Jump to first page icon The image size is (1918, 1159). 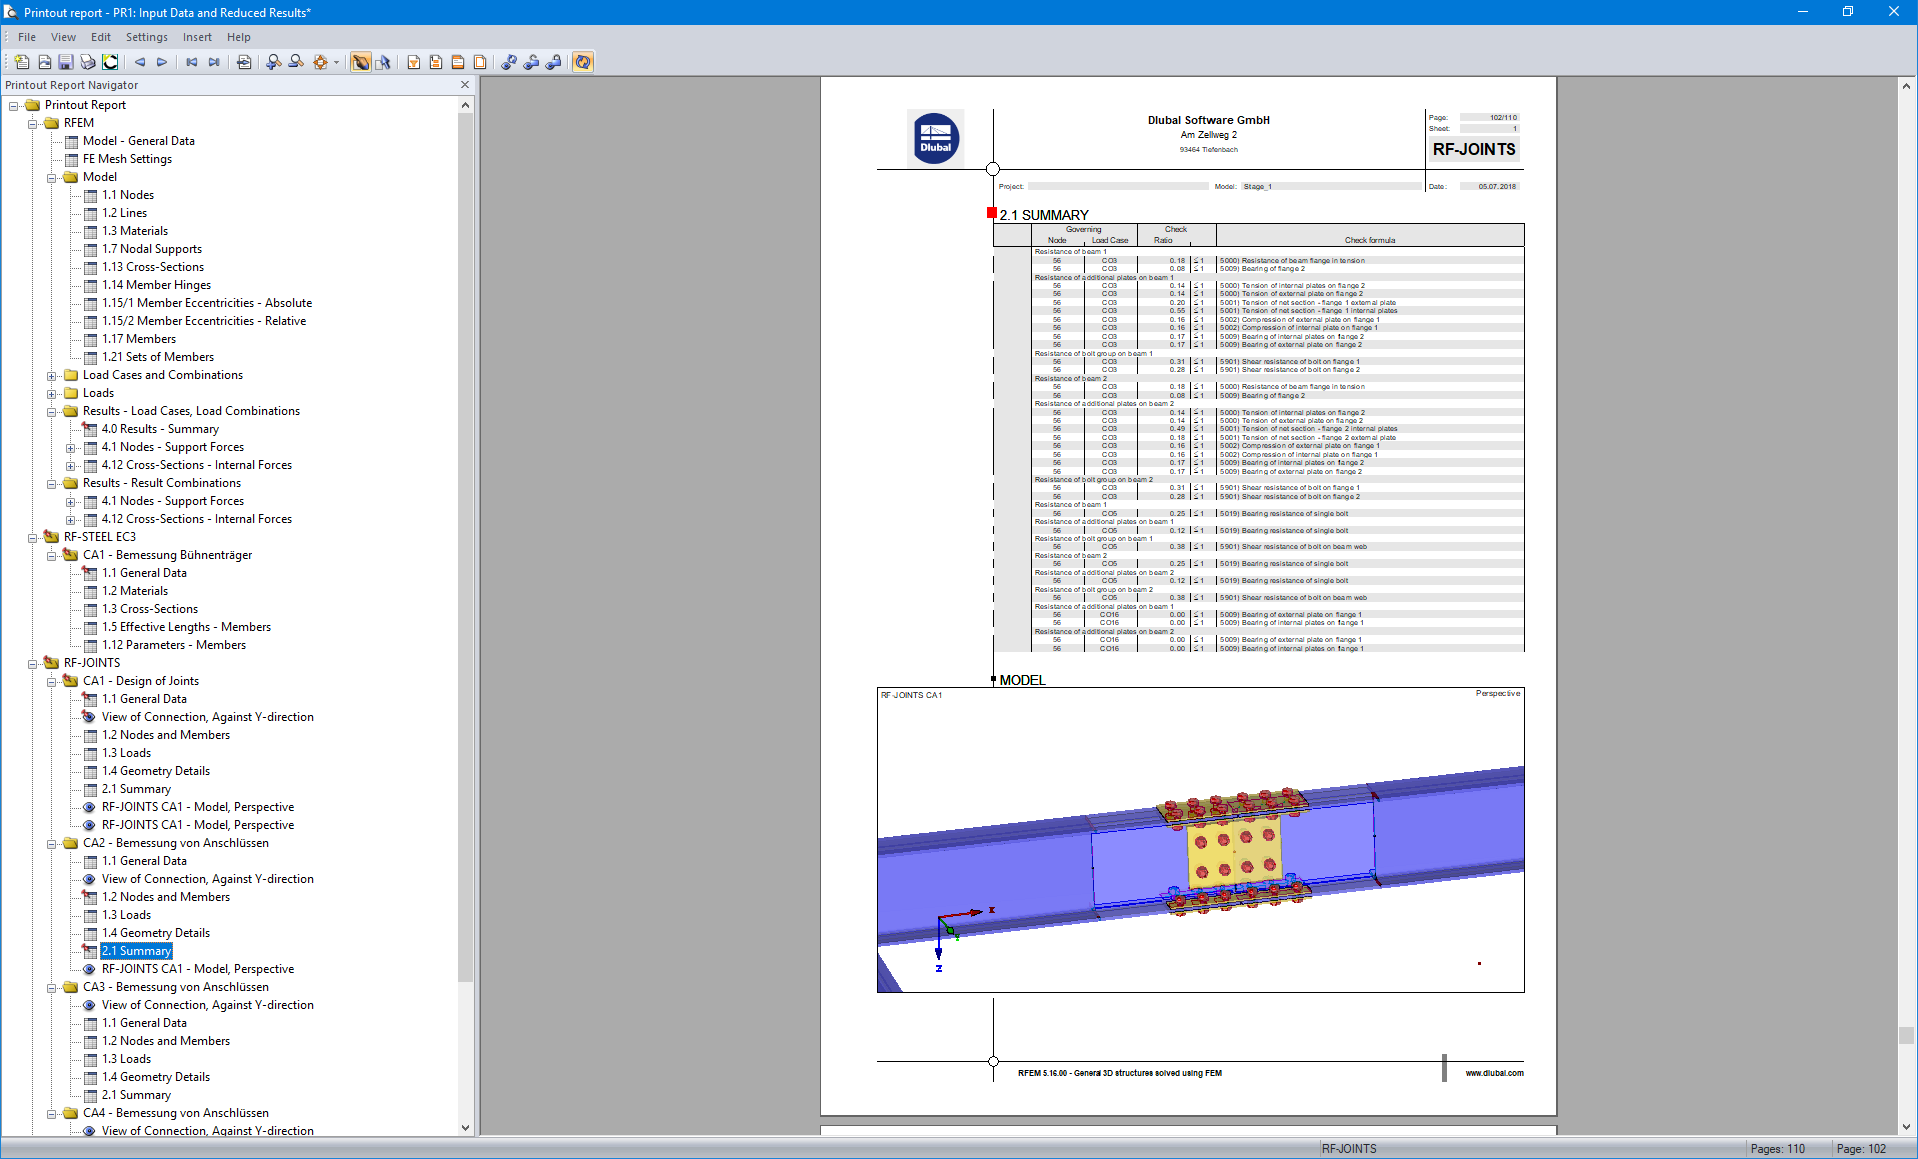(192, 62)
